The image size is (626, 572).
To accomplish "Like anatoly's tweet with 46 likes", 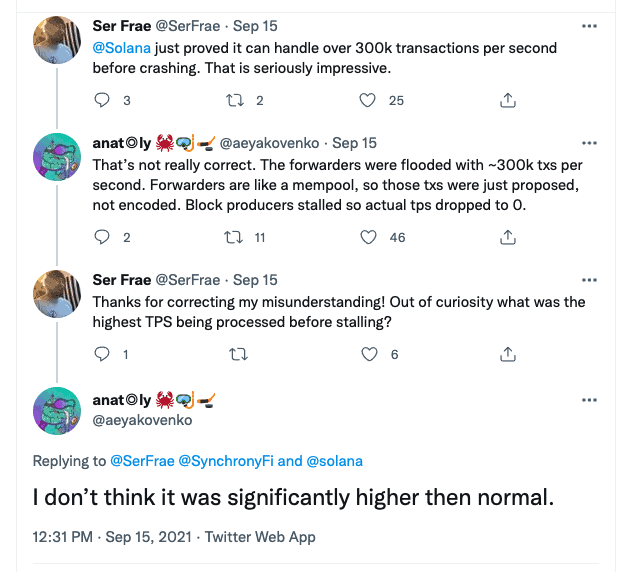I will tap(368, 237).
